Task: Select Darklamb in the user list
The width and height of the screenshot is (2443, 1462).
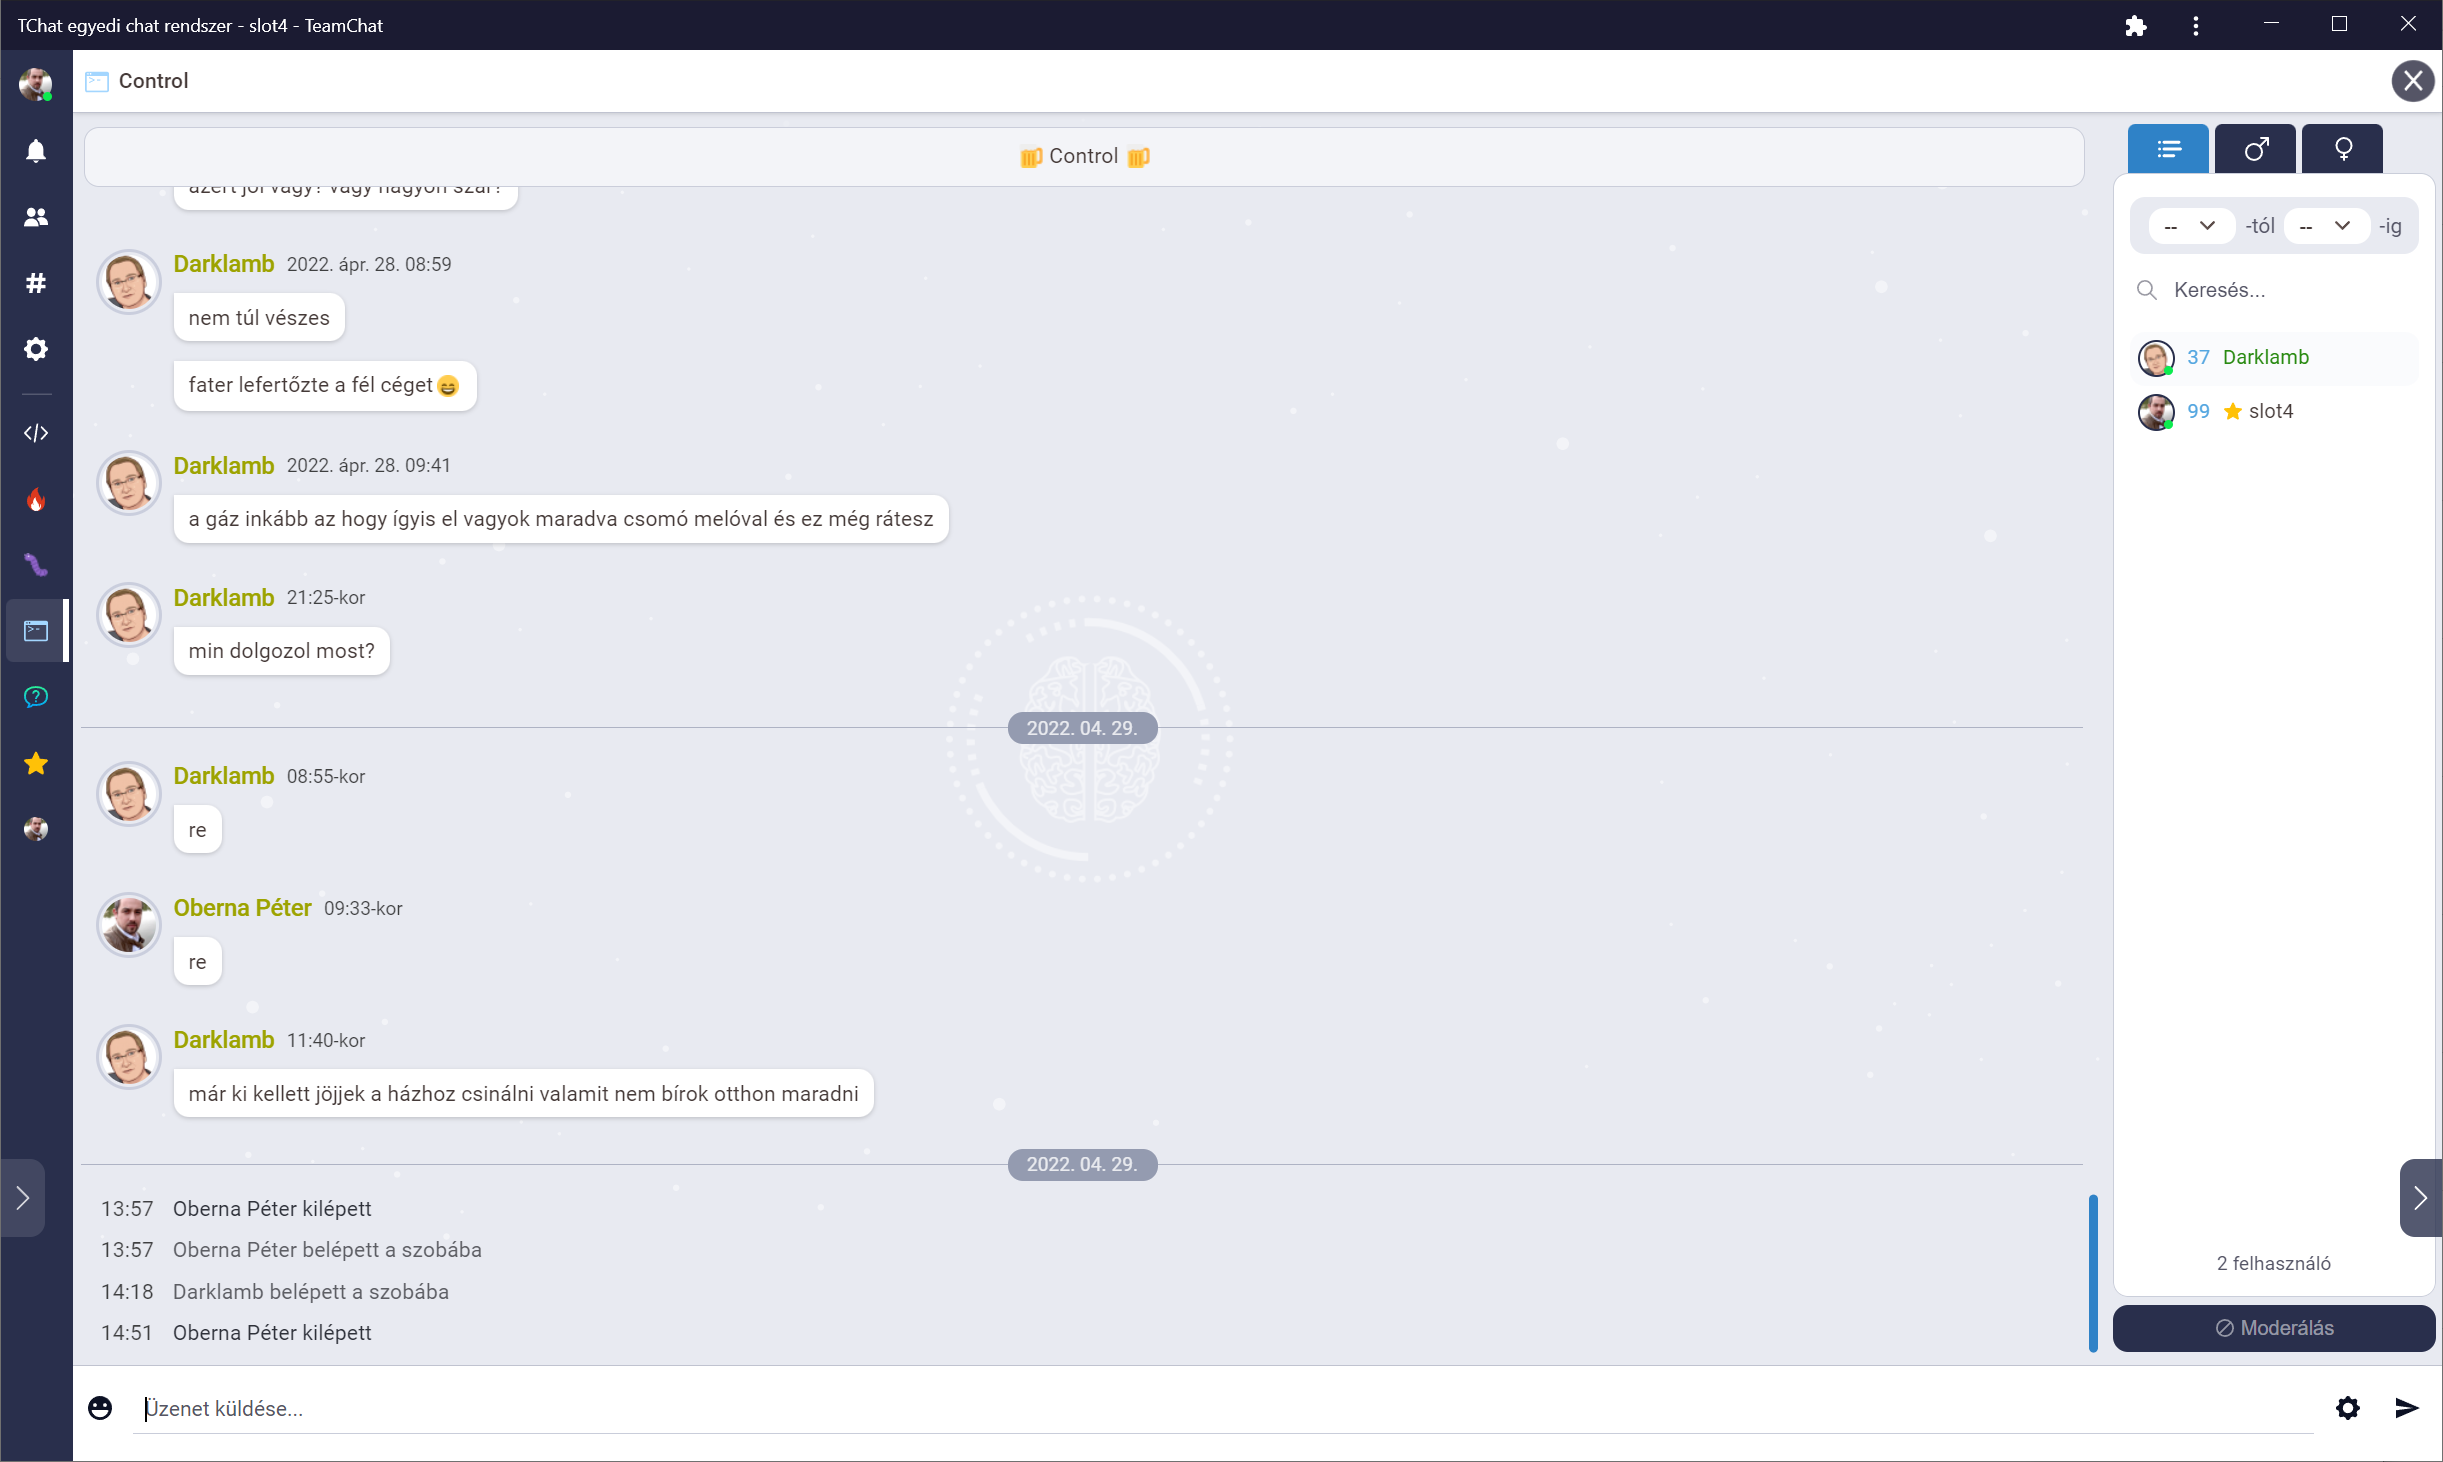Action: coord(2265,357)
